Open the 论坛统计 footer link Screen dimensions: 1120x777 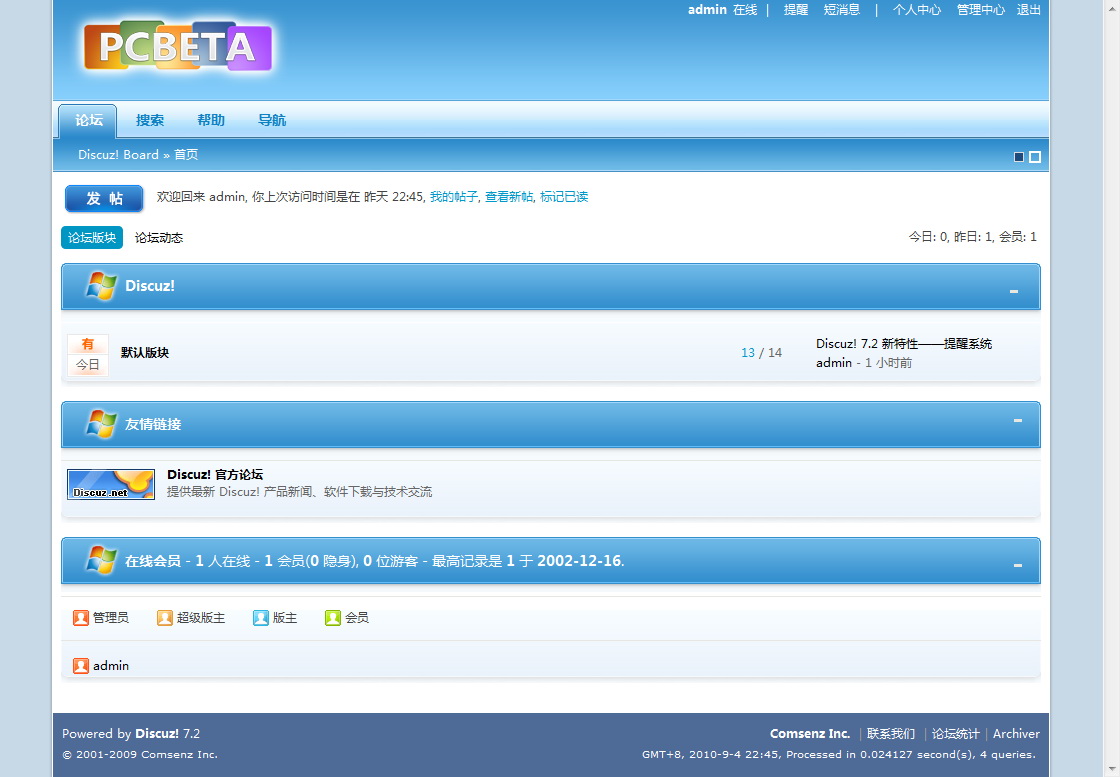coord(956,733)
